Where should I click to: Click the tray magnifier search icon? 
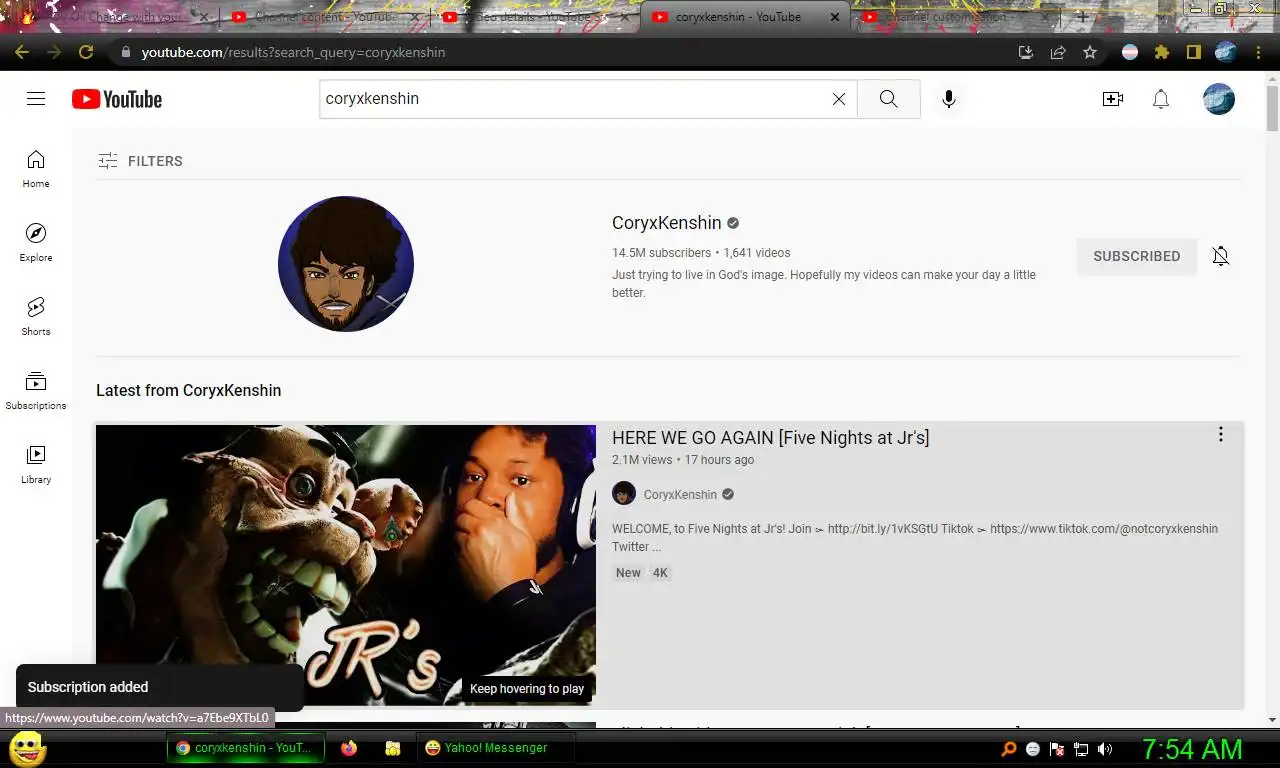tap(1009, 749)
